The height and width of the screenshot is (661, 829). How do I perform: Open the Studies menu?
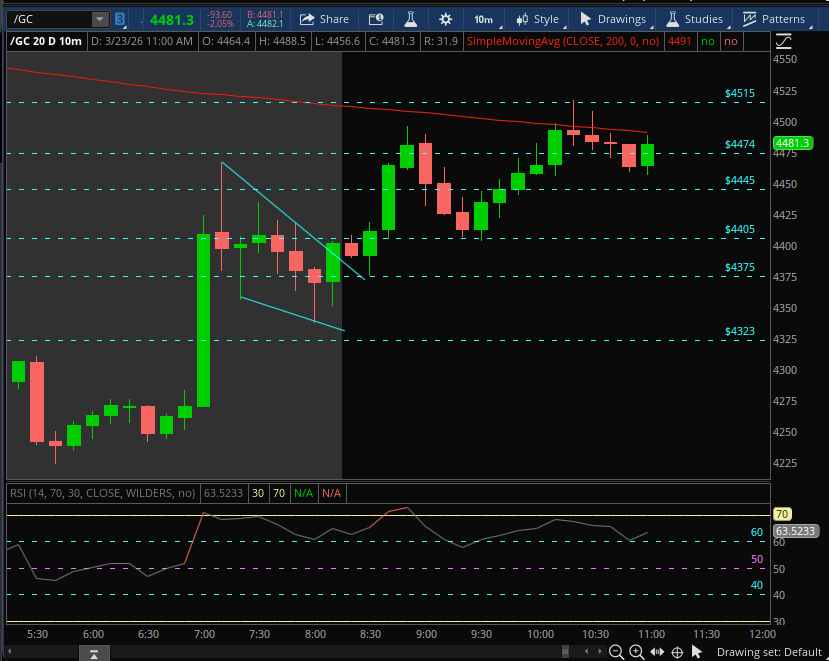(694, 20)
